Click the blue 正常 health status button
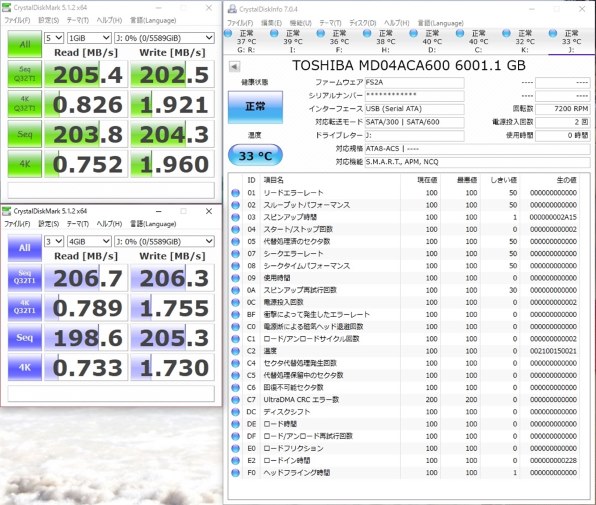The width and height of the screenshot is (596, 505). 255,107
